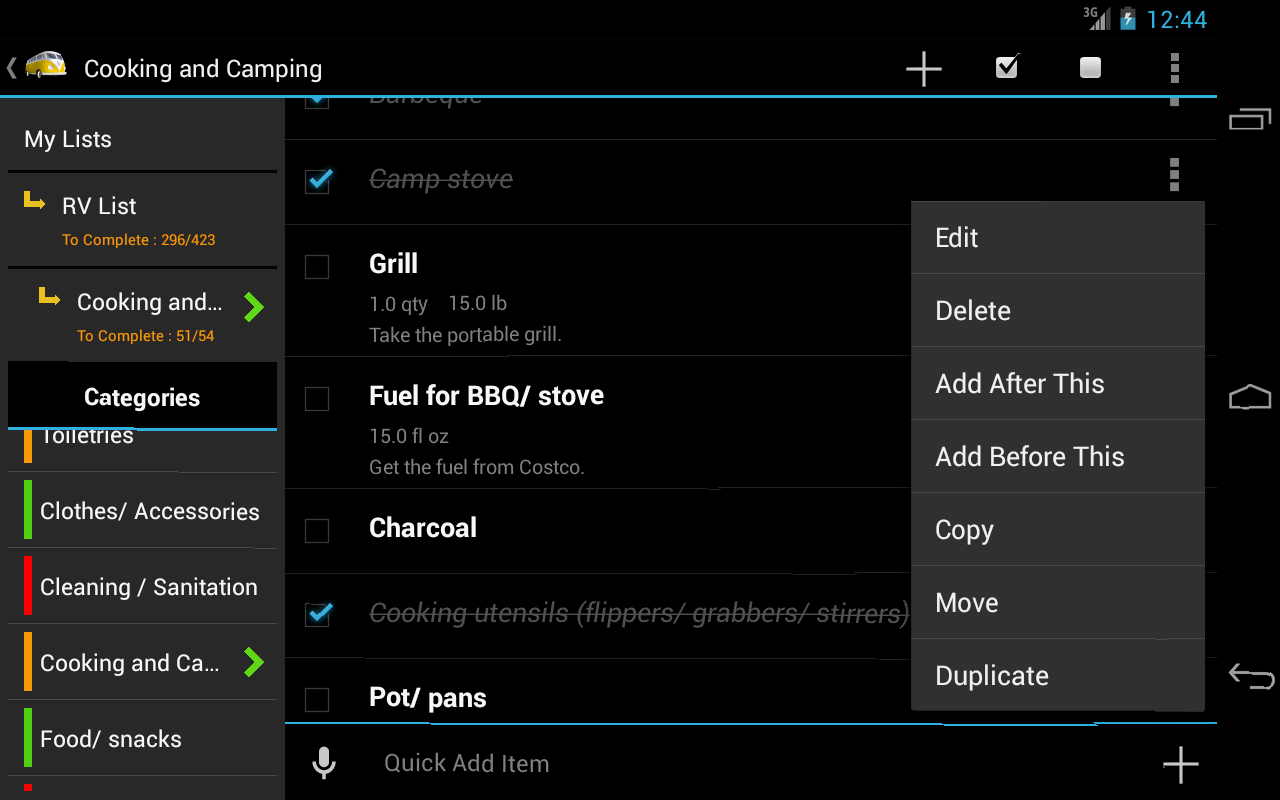Screen dimensions: 1280x800
Task: Tap the yellow van app icon
Action: click(x=46, y=66)
